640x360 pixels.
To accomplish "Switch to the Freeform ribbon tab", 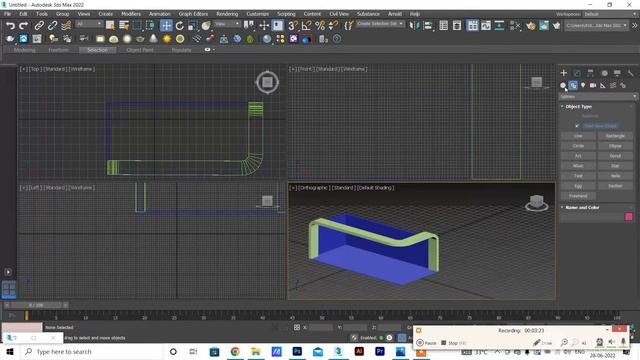I will coord(58,50).
